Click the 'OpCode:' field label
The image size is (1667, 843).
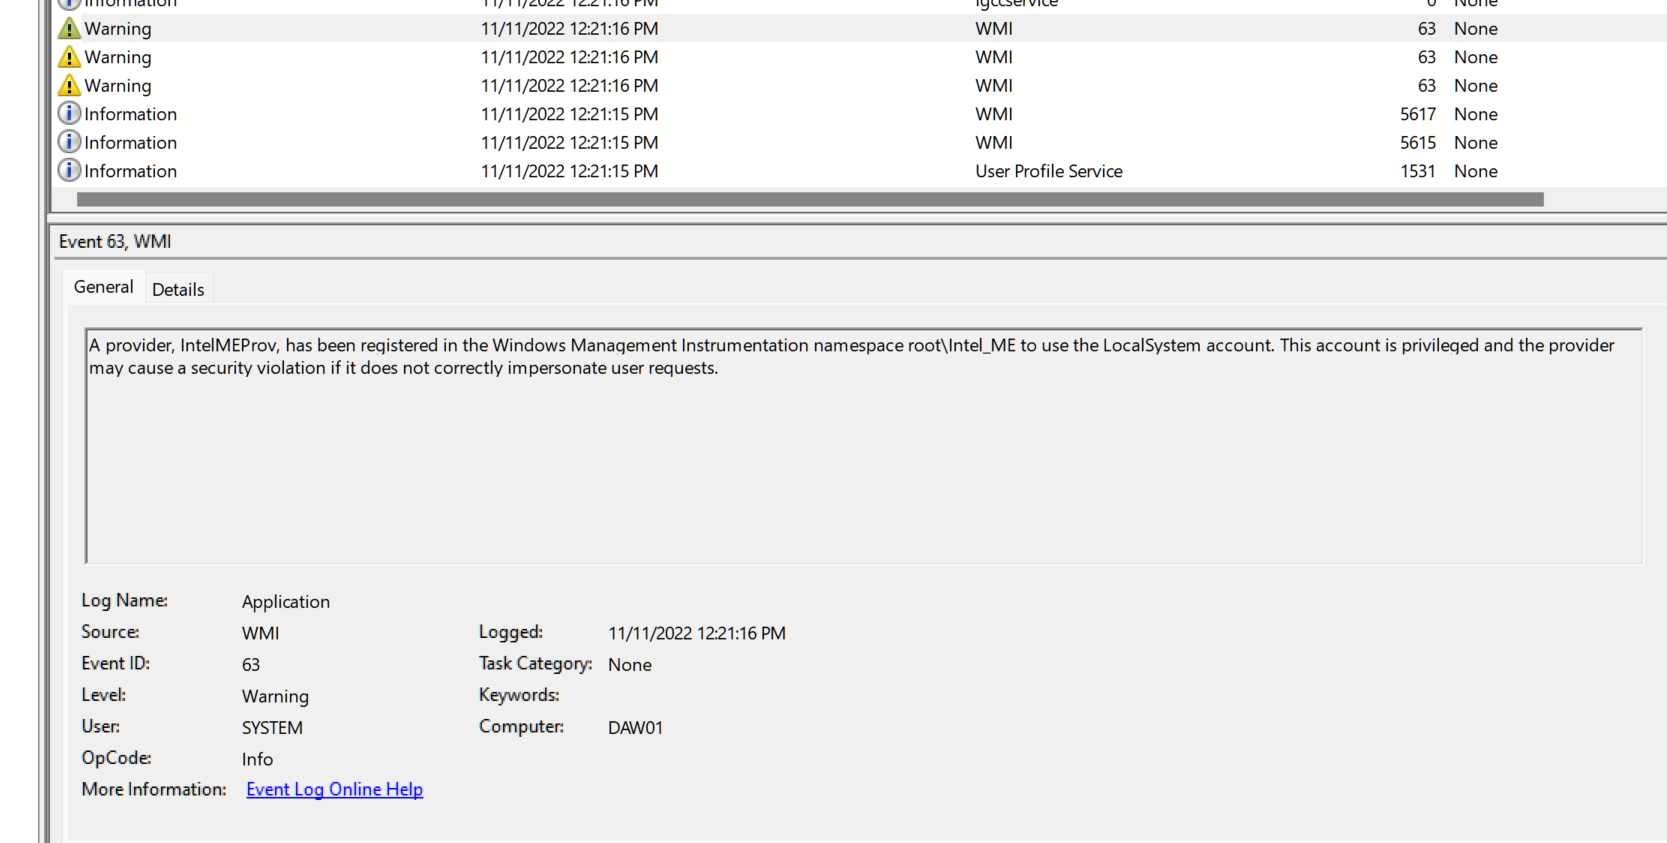point(116,757)
